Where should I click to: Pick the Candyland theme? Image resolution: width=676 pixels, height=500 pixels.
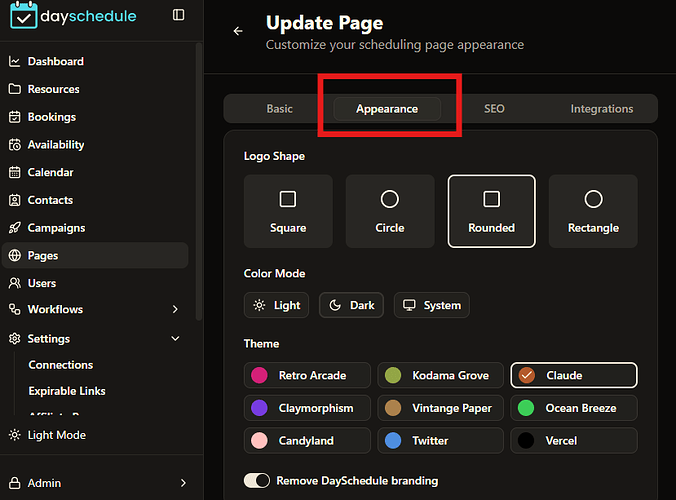(307, 441)
